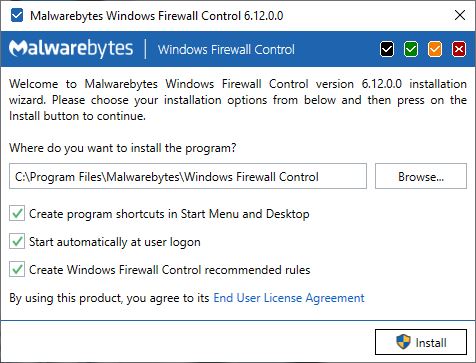Click the green shield icon in header
Image resolution: width=476 pixels, height=363 pixels.
pyautogui.click(x=411, y=49)
